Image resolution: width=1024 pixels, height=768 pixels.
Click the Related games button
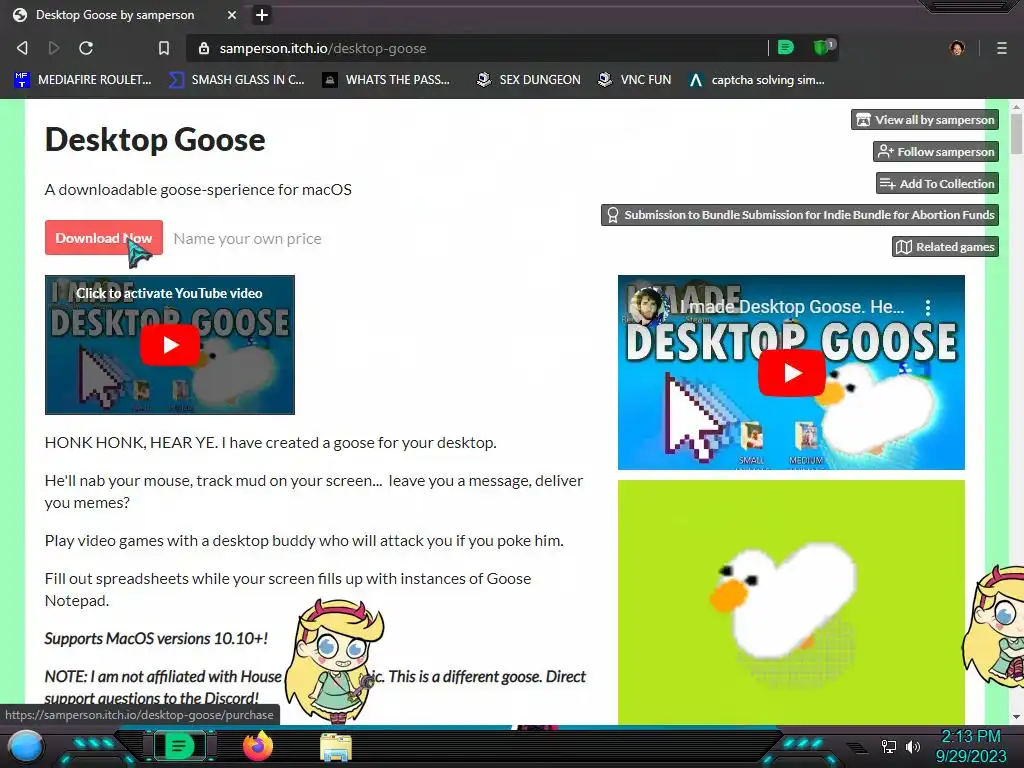tap(946, 247)
